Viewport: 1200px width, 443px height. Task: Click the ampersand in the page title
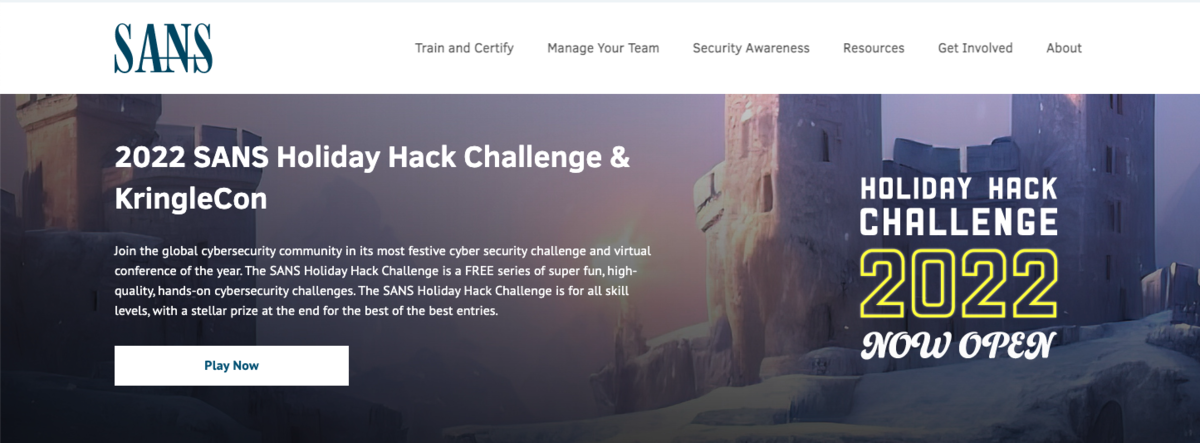pos(620,158)
